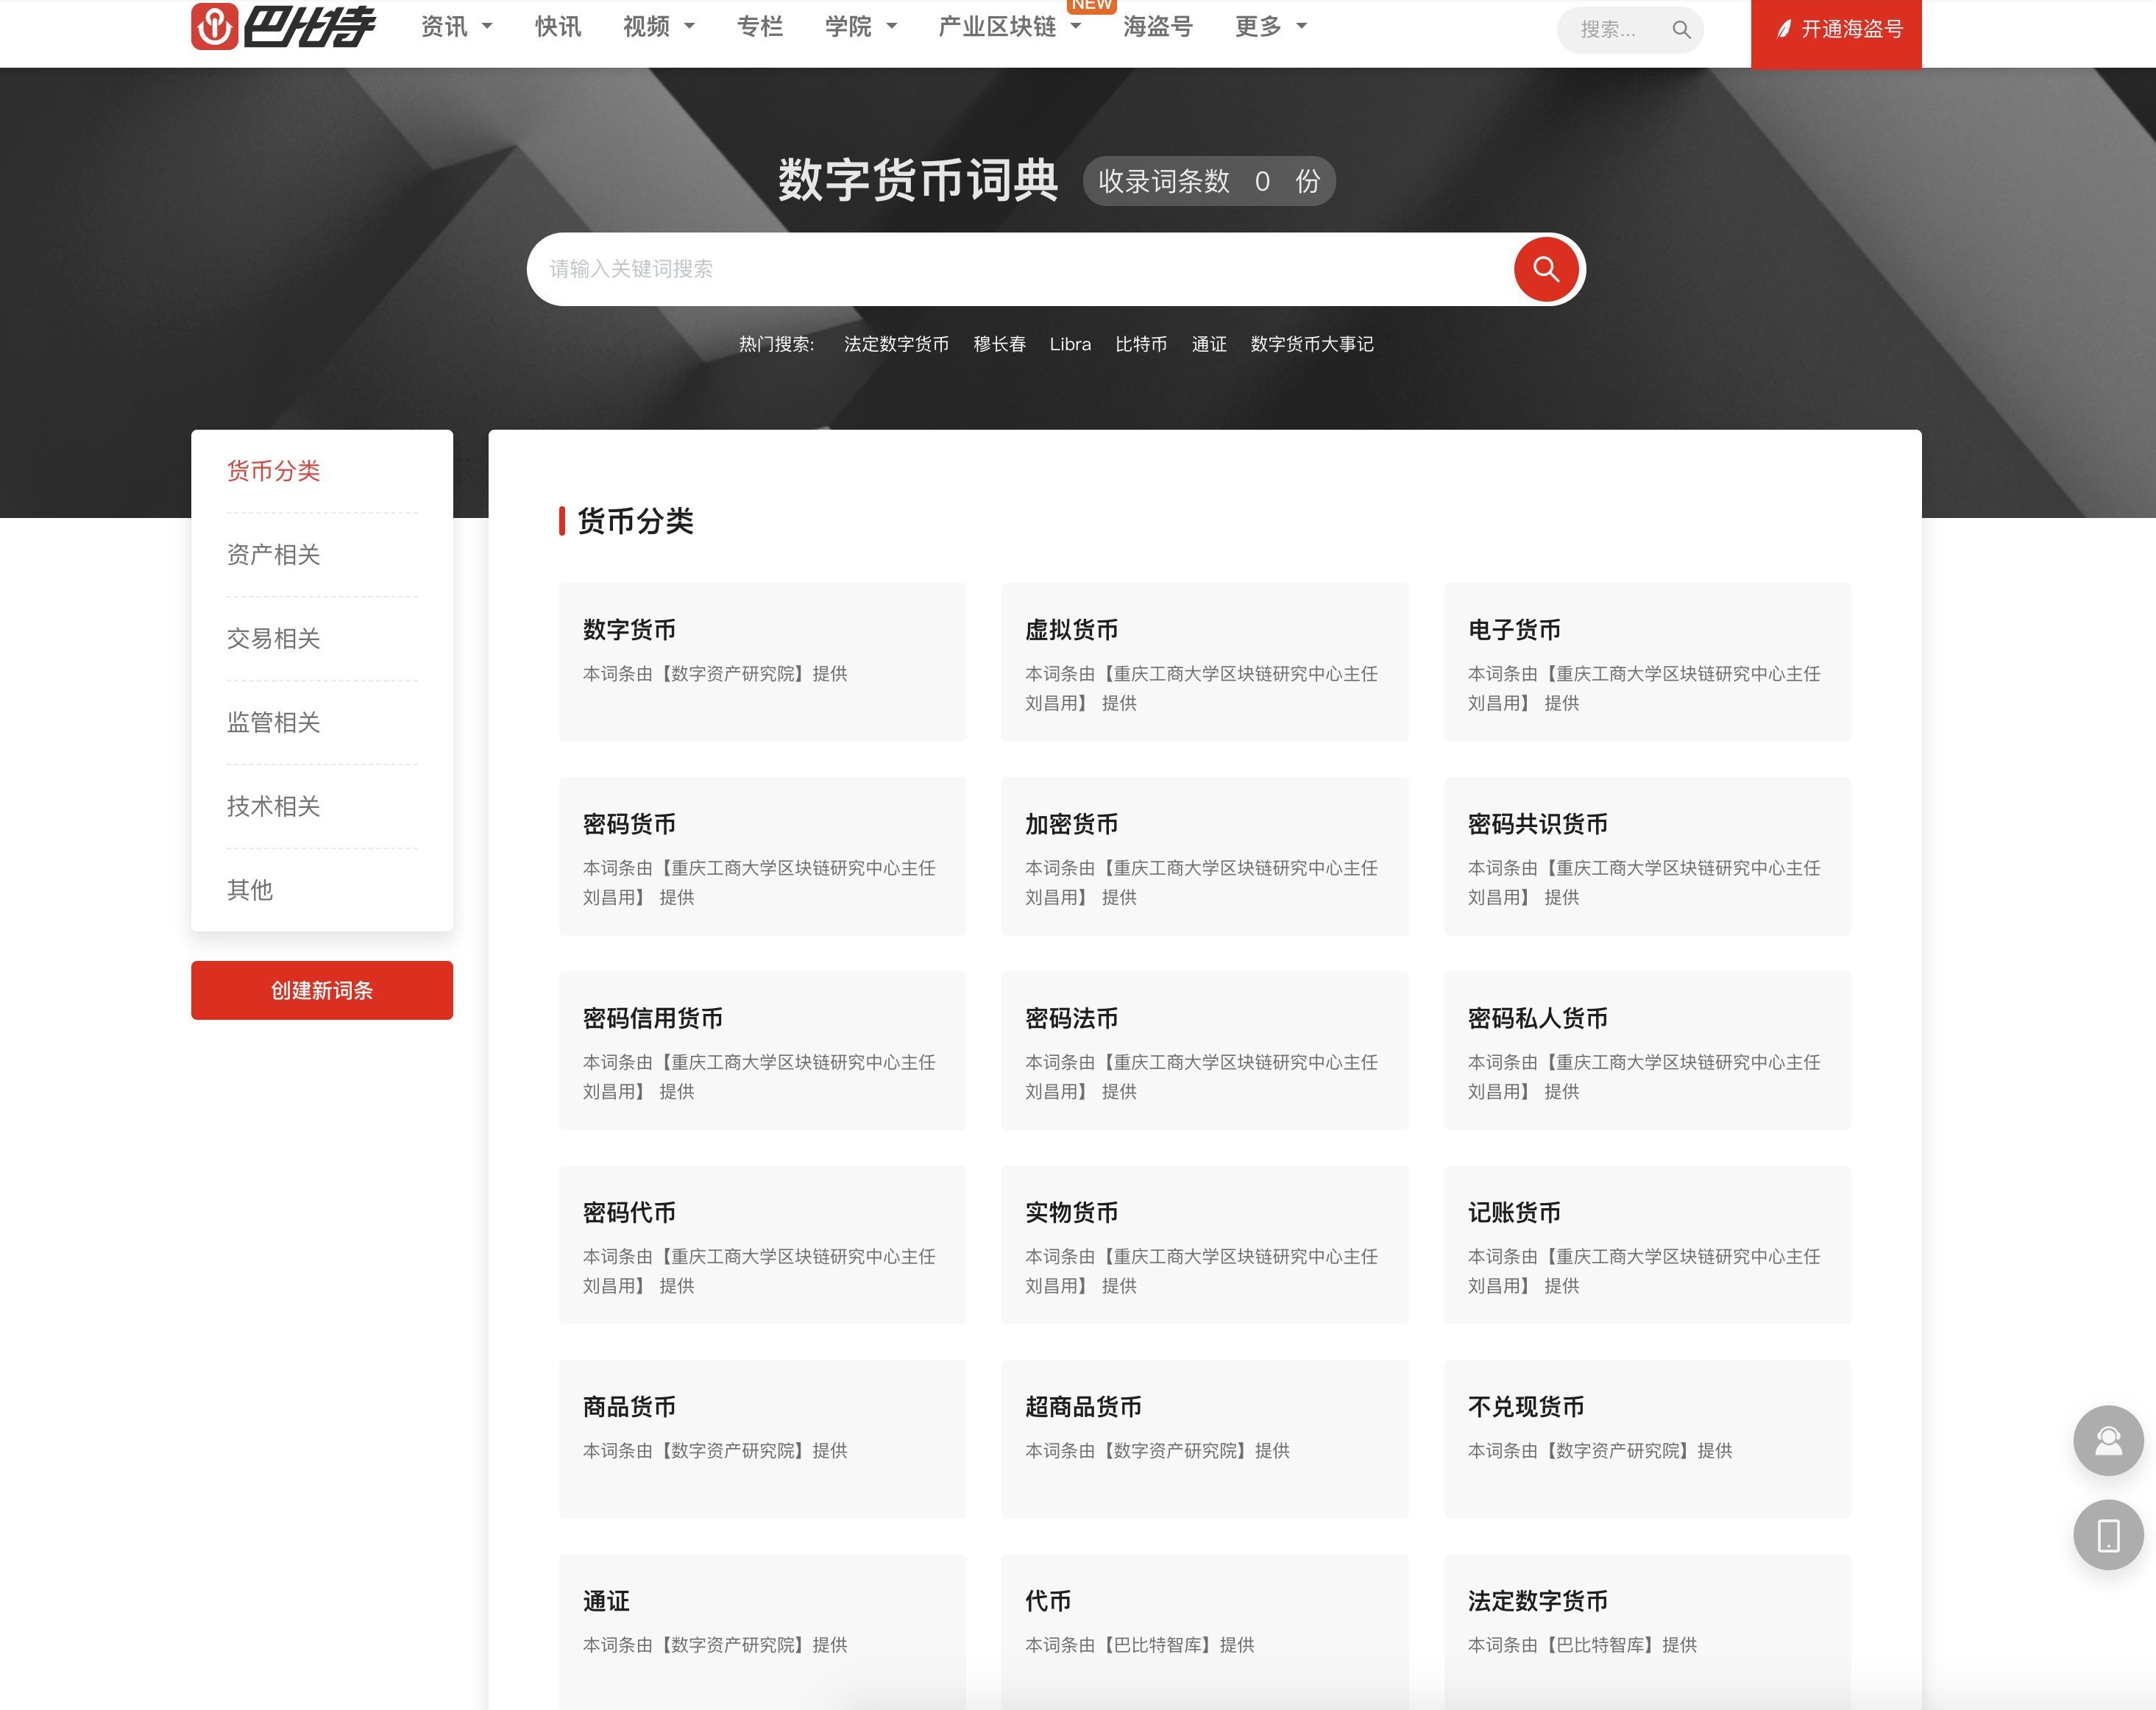Select 技术相关 sidebar category
Image resolution: width=2156 pixels, height=1710 pixels.
[x=273, y=806]
